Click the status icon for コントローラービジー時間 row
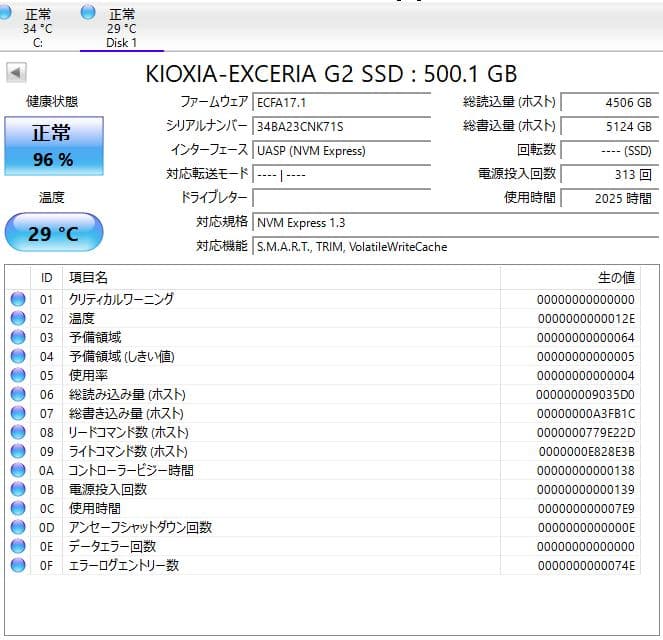This screenshot has width=663, height=640. coord(18,470)
